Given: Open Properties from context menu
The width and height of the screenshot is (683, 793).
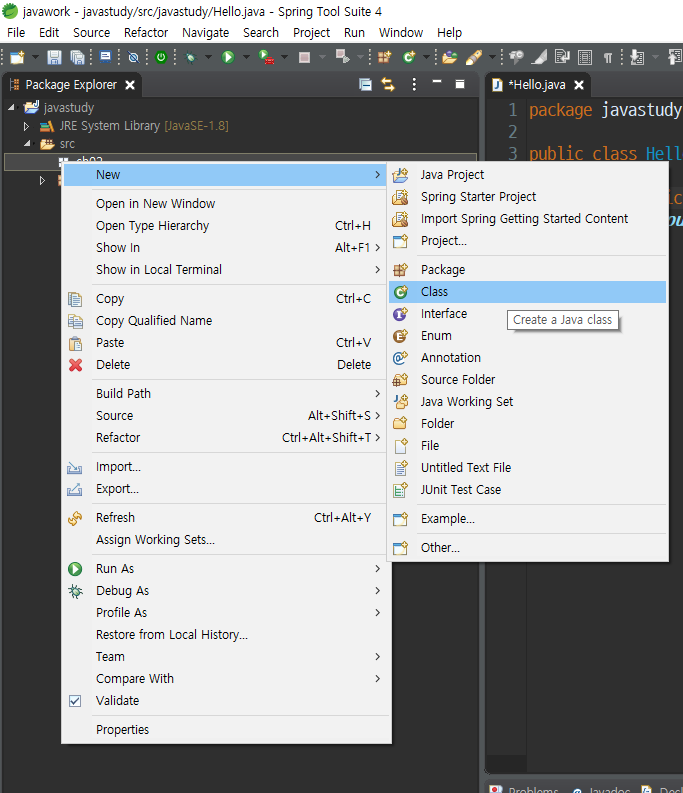Looking at the screenshot, I should [227, 730].
